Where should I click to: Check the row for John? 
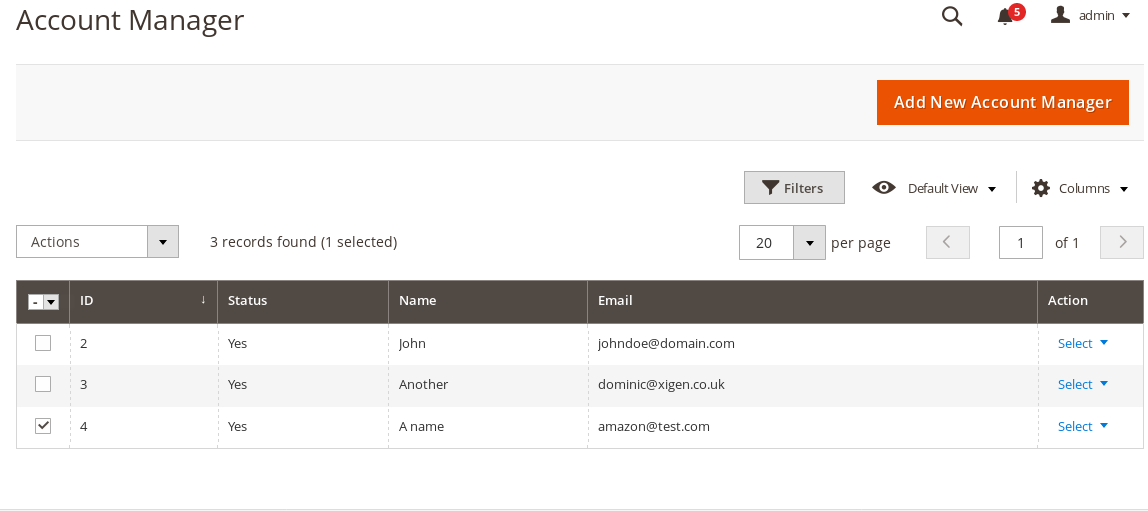43,343
